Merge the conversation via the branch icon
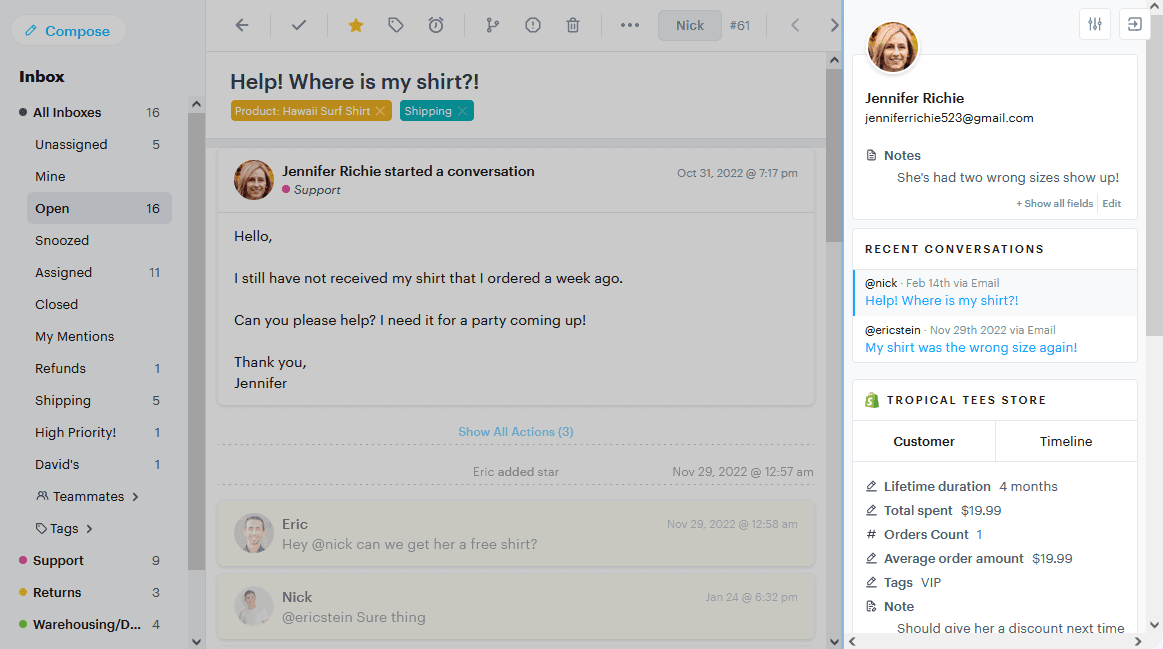 (492, 25)
